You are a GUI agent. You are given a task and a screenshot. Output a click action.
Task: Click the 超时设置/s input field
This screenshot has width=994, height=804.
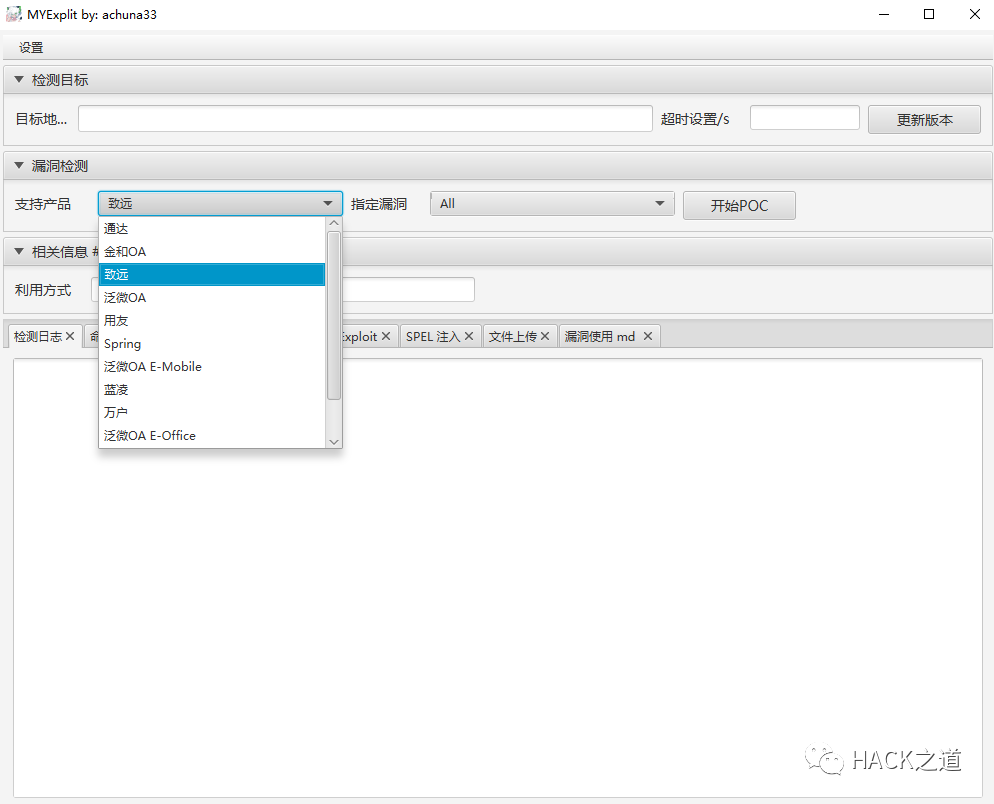(804, 118)
